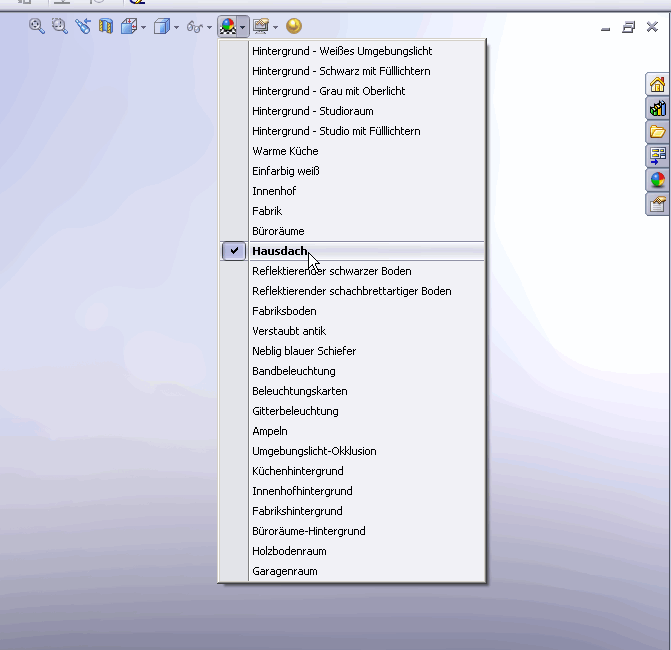This screenshot has height=650, width=671.
Task: Select Verstaubt antik scene
Action: point(352,331)
